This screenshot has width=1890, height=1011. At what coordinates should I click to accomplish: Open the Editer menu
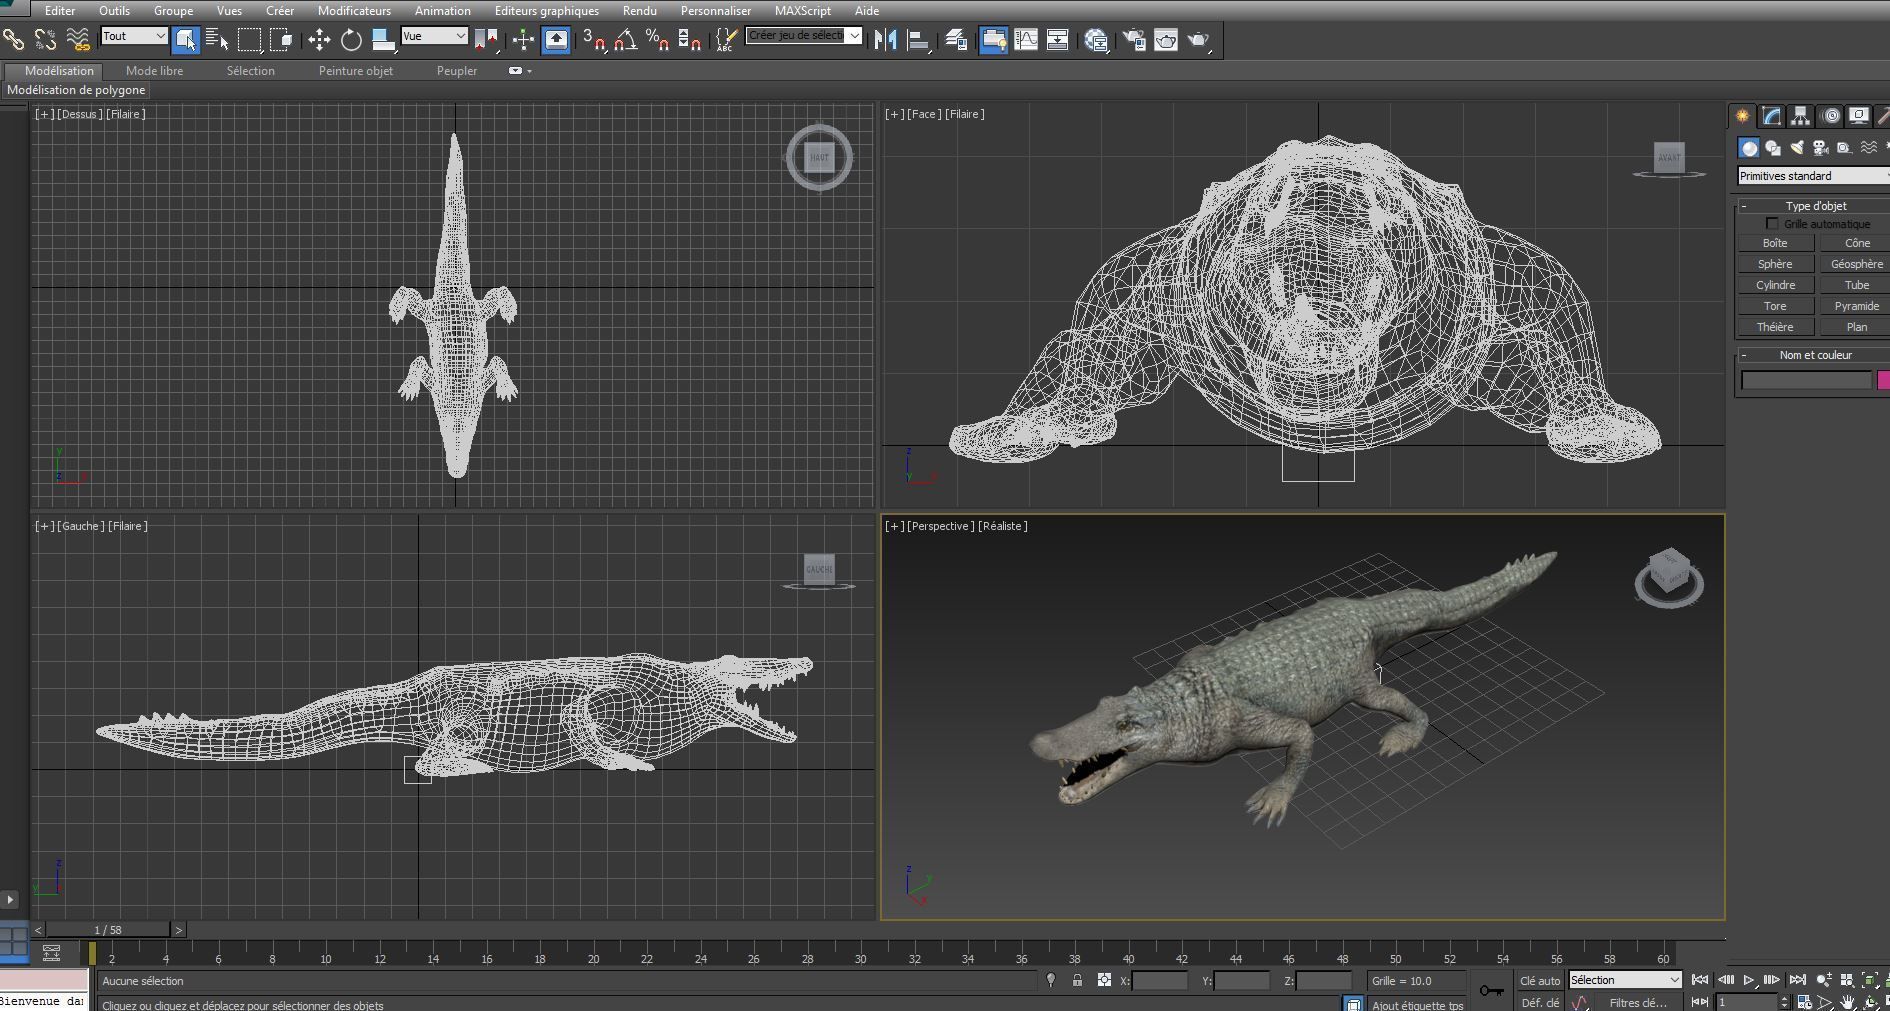click(60, 11)
